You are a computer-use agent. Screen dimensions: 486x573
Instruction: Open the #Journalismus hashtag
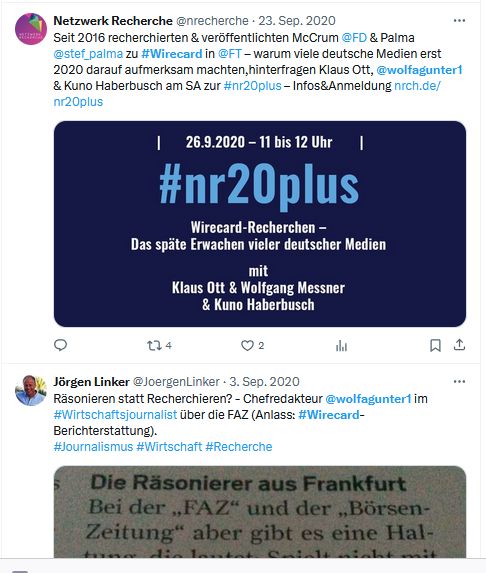pos(93,447)
